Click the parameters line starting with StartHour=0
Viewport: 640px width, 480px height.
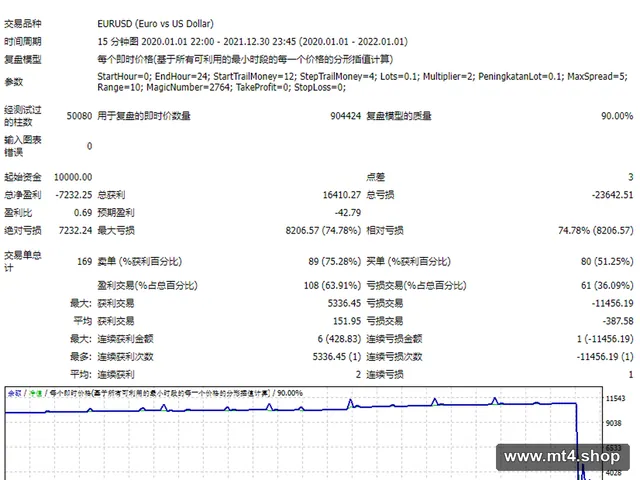(x=362, y=76)
